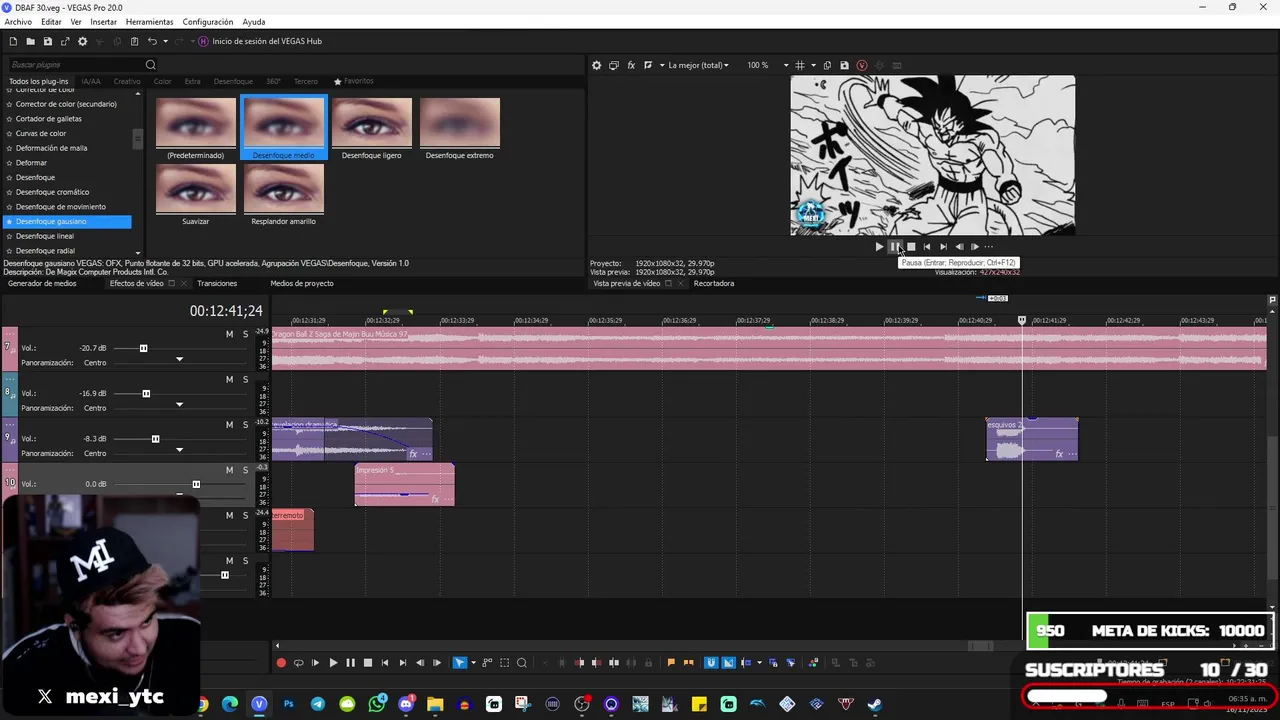Mute audio track 8
The height and width of the screenshot is (720, 1280).
coord(229,380)
